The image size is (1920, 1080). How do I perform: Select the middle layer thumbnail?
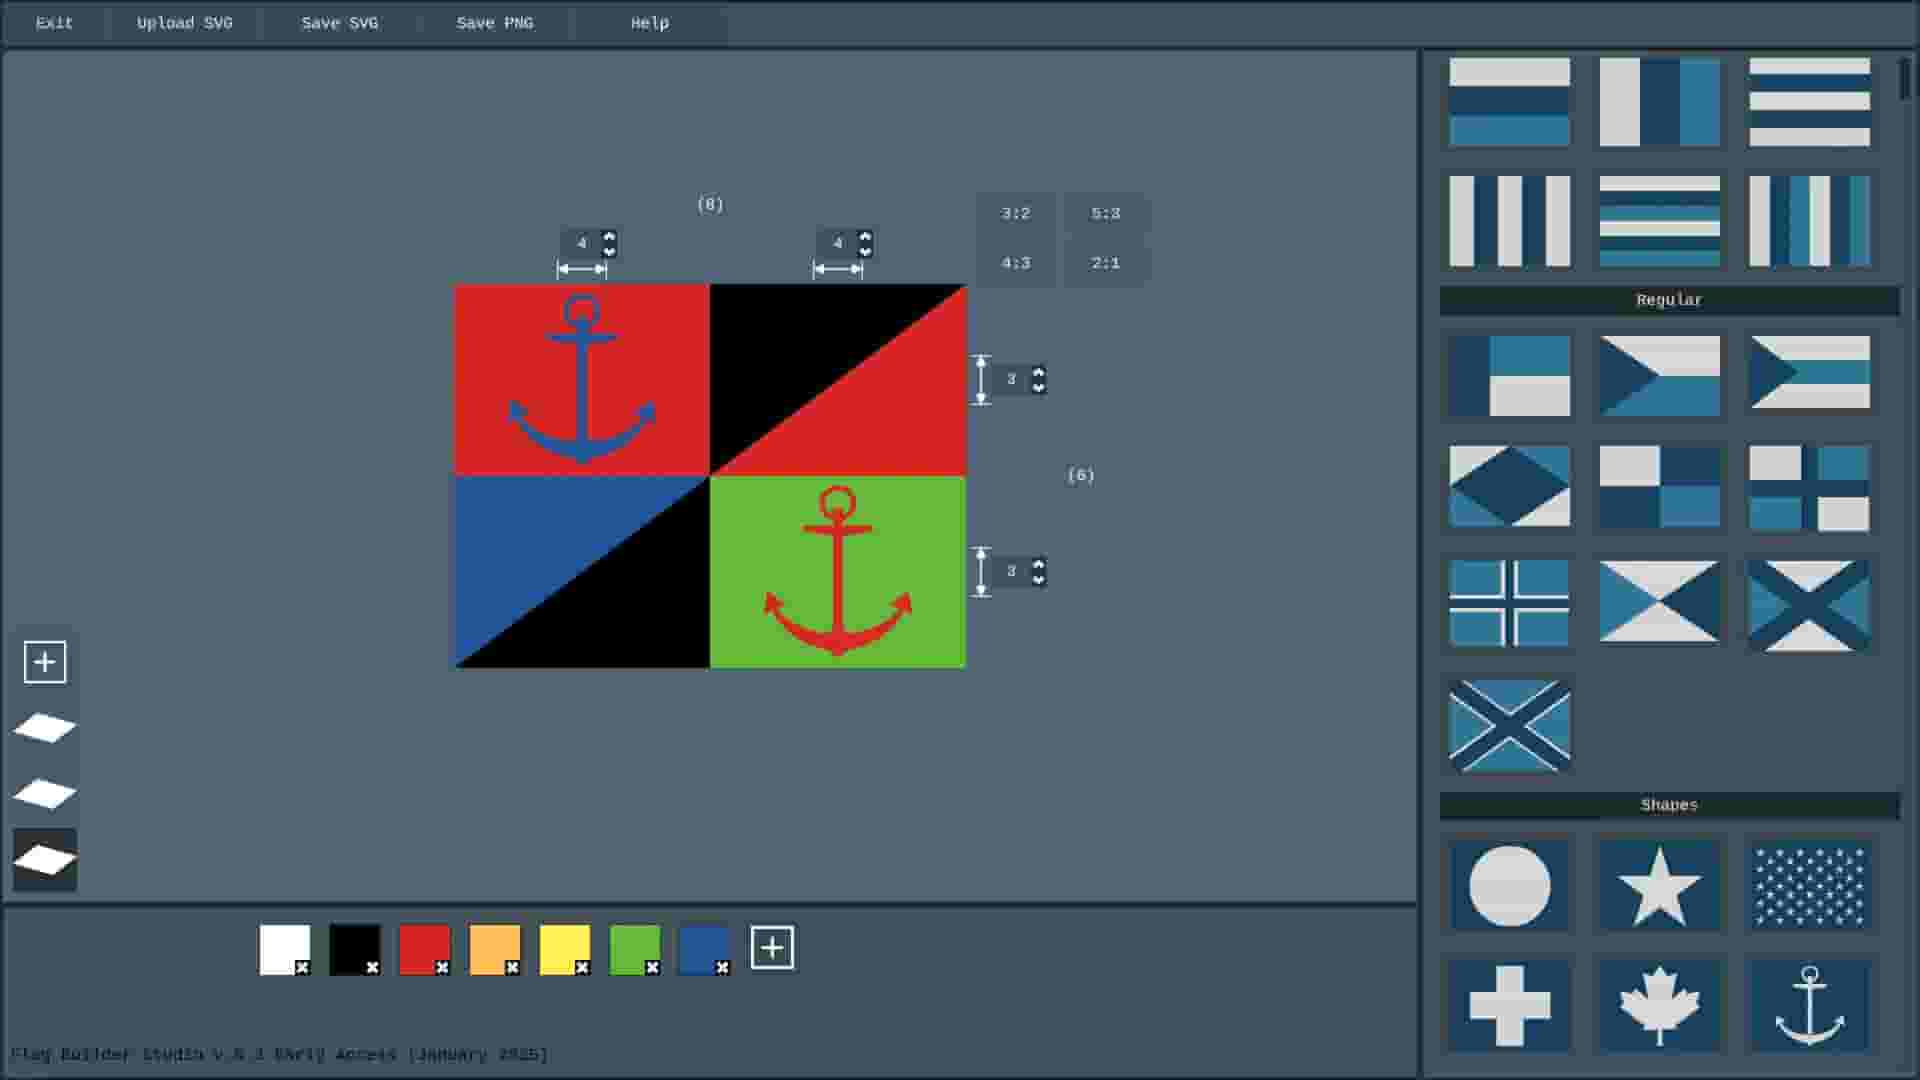click(44, 791)
